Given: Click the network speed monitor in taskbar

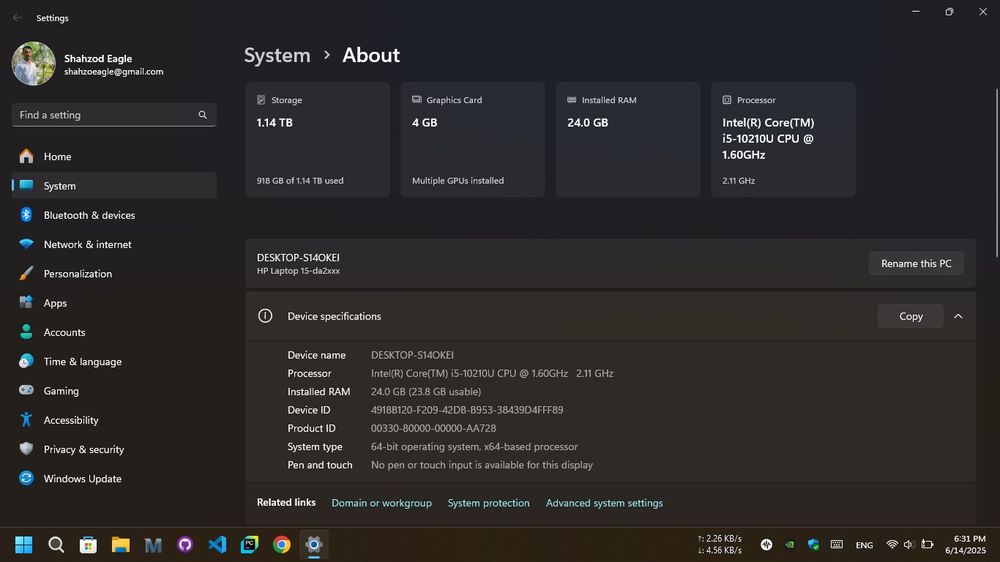Looking at the screenshot, I should click(720, 545).
